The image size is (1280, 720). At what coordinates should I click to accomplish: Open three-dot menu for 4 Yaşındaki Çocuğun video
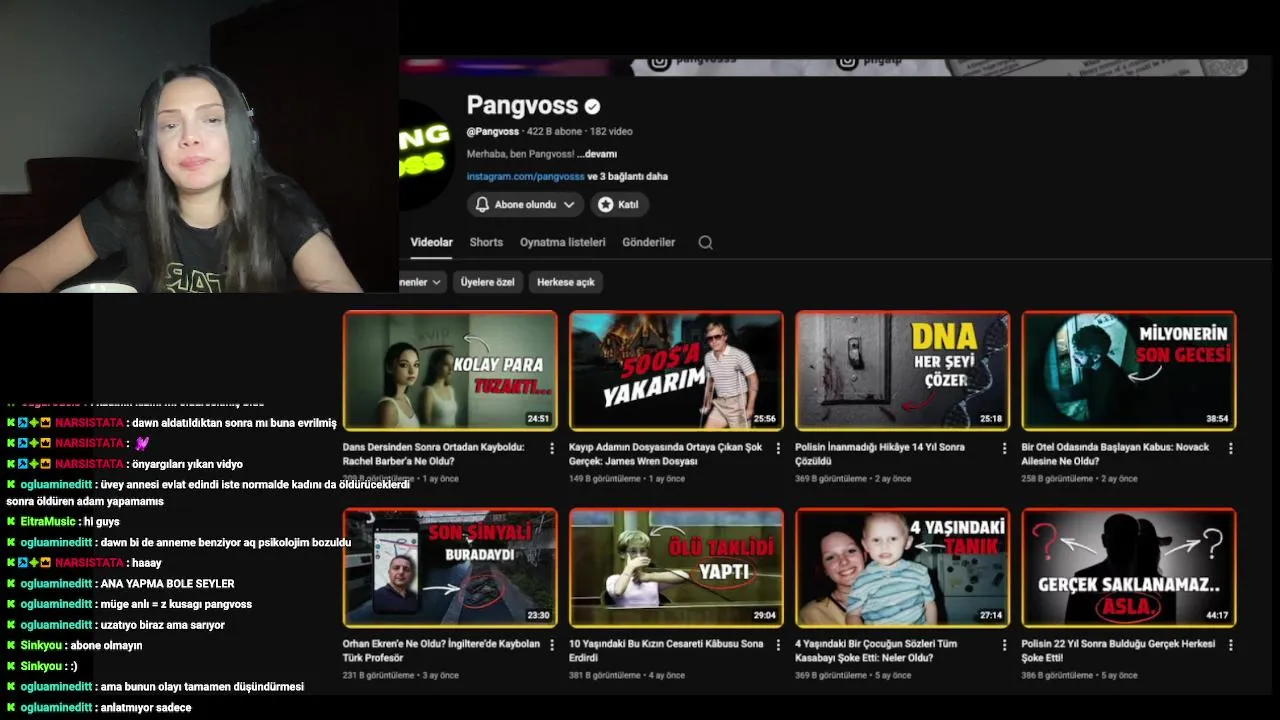1004,646
